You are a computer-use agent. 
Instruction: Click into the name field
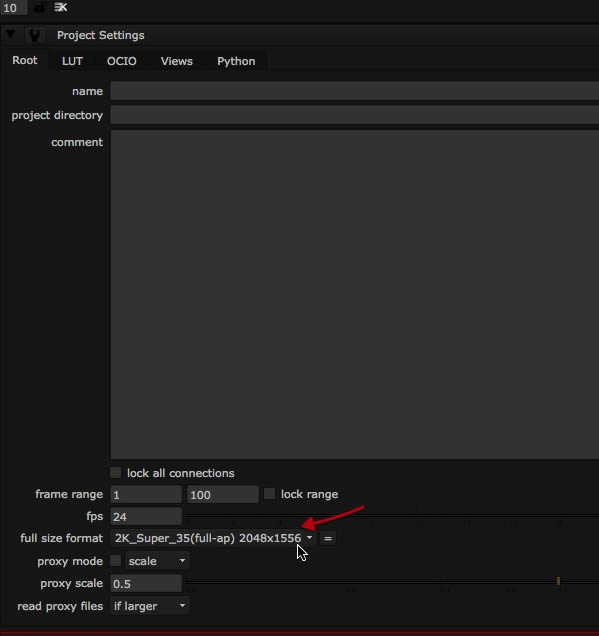tap(354, 91)
